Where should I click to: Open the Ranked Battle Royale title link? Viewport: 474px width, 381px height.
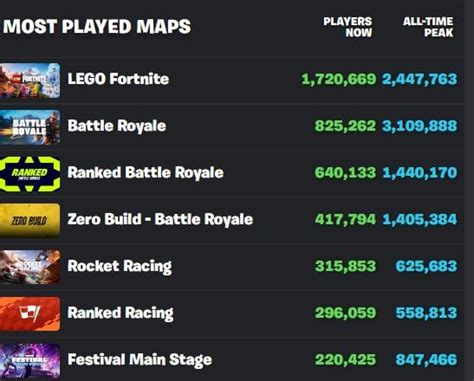pos(145,173)
